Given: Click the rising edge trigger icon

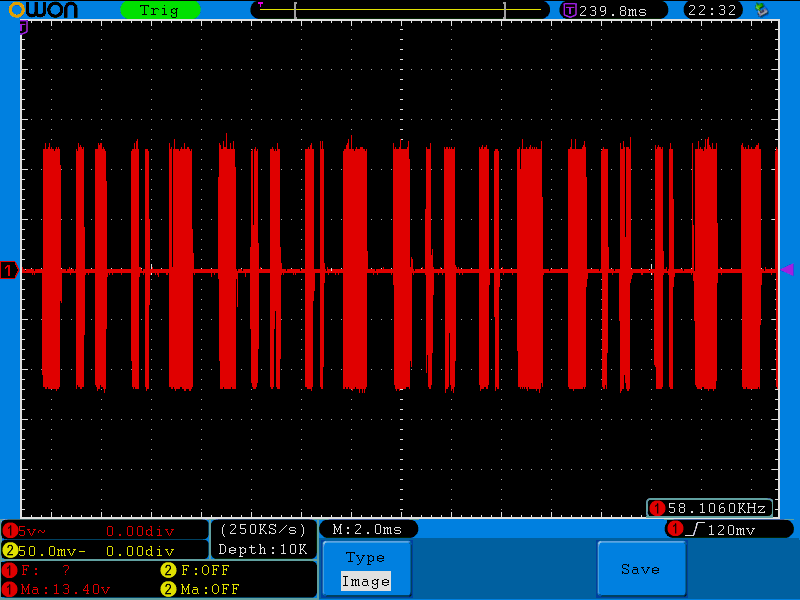Looking at the screenshot, I should click(695, 530).
